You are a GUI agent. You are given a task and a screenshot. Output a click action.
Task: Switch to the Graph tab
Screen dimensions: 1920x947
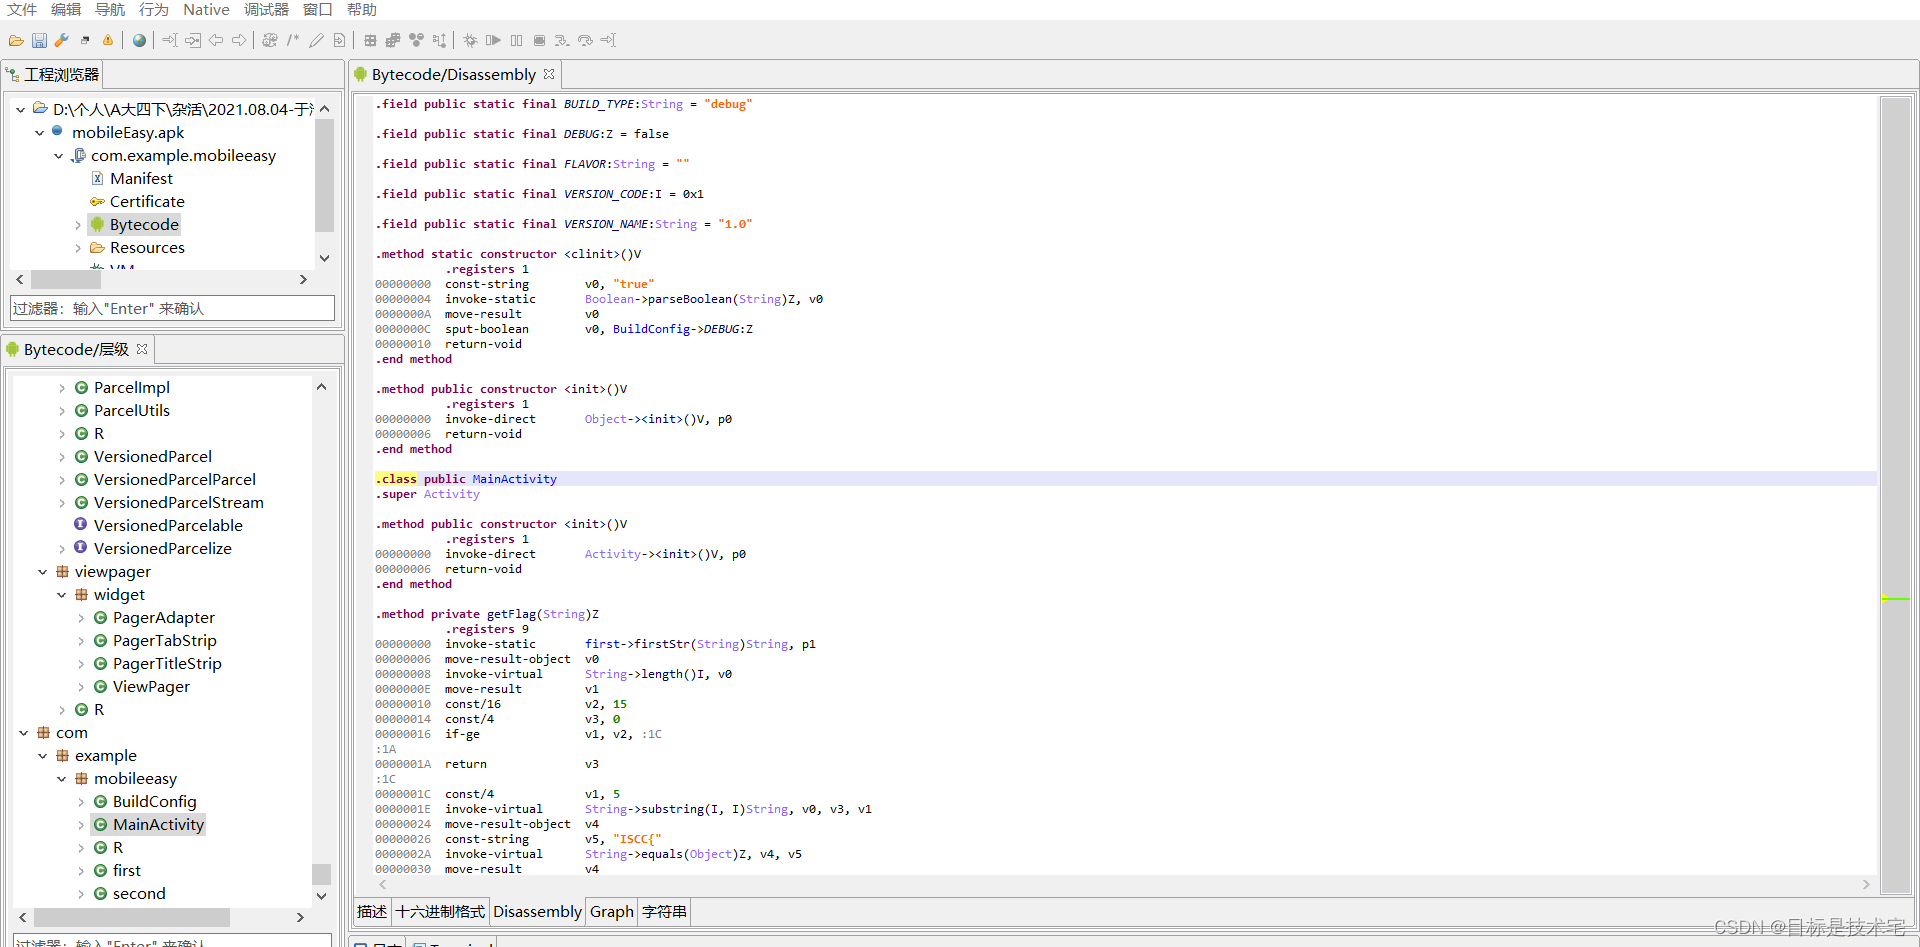(611, 912)
